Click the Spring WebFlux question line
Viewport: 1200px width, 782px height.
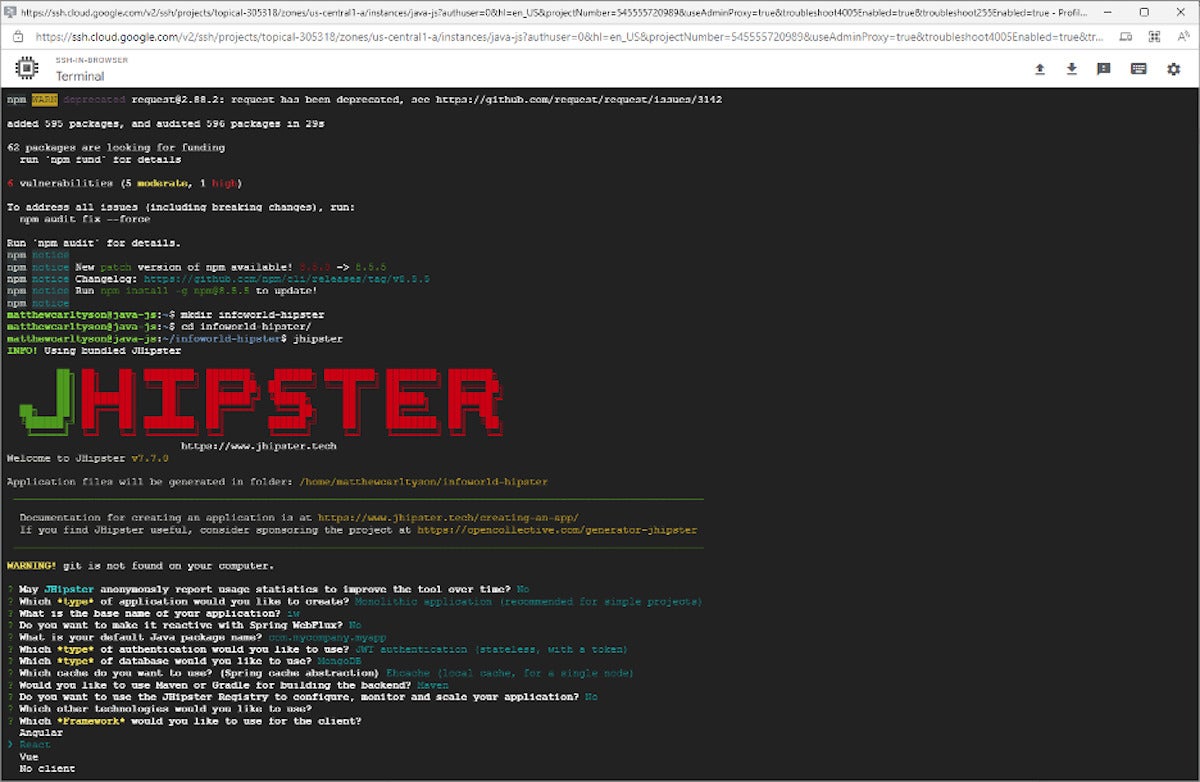coord(184,625)
